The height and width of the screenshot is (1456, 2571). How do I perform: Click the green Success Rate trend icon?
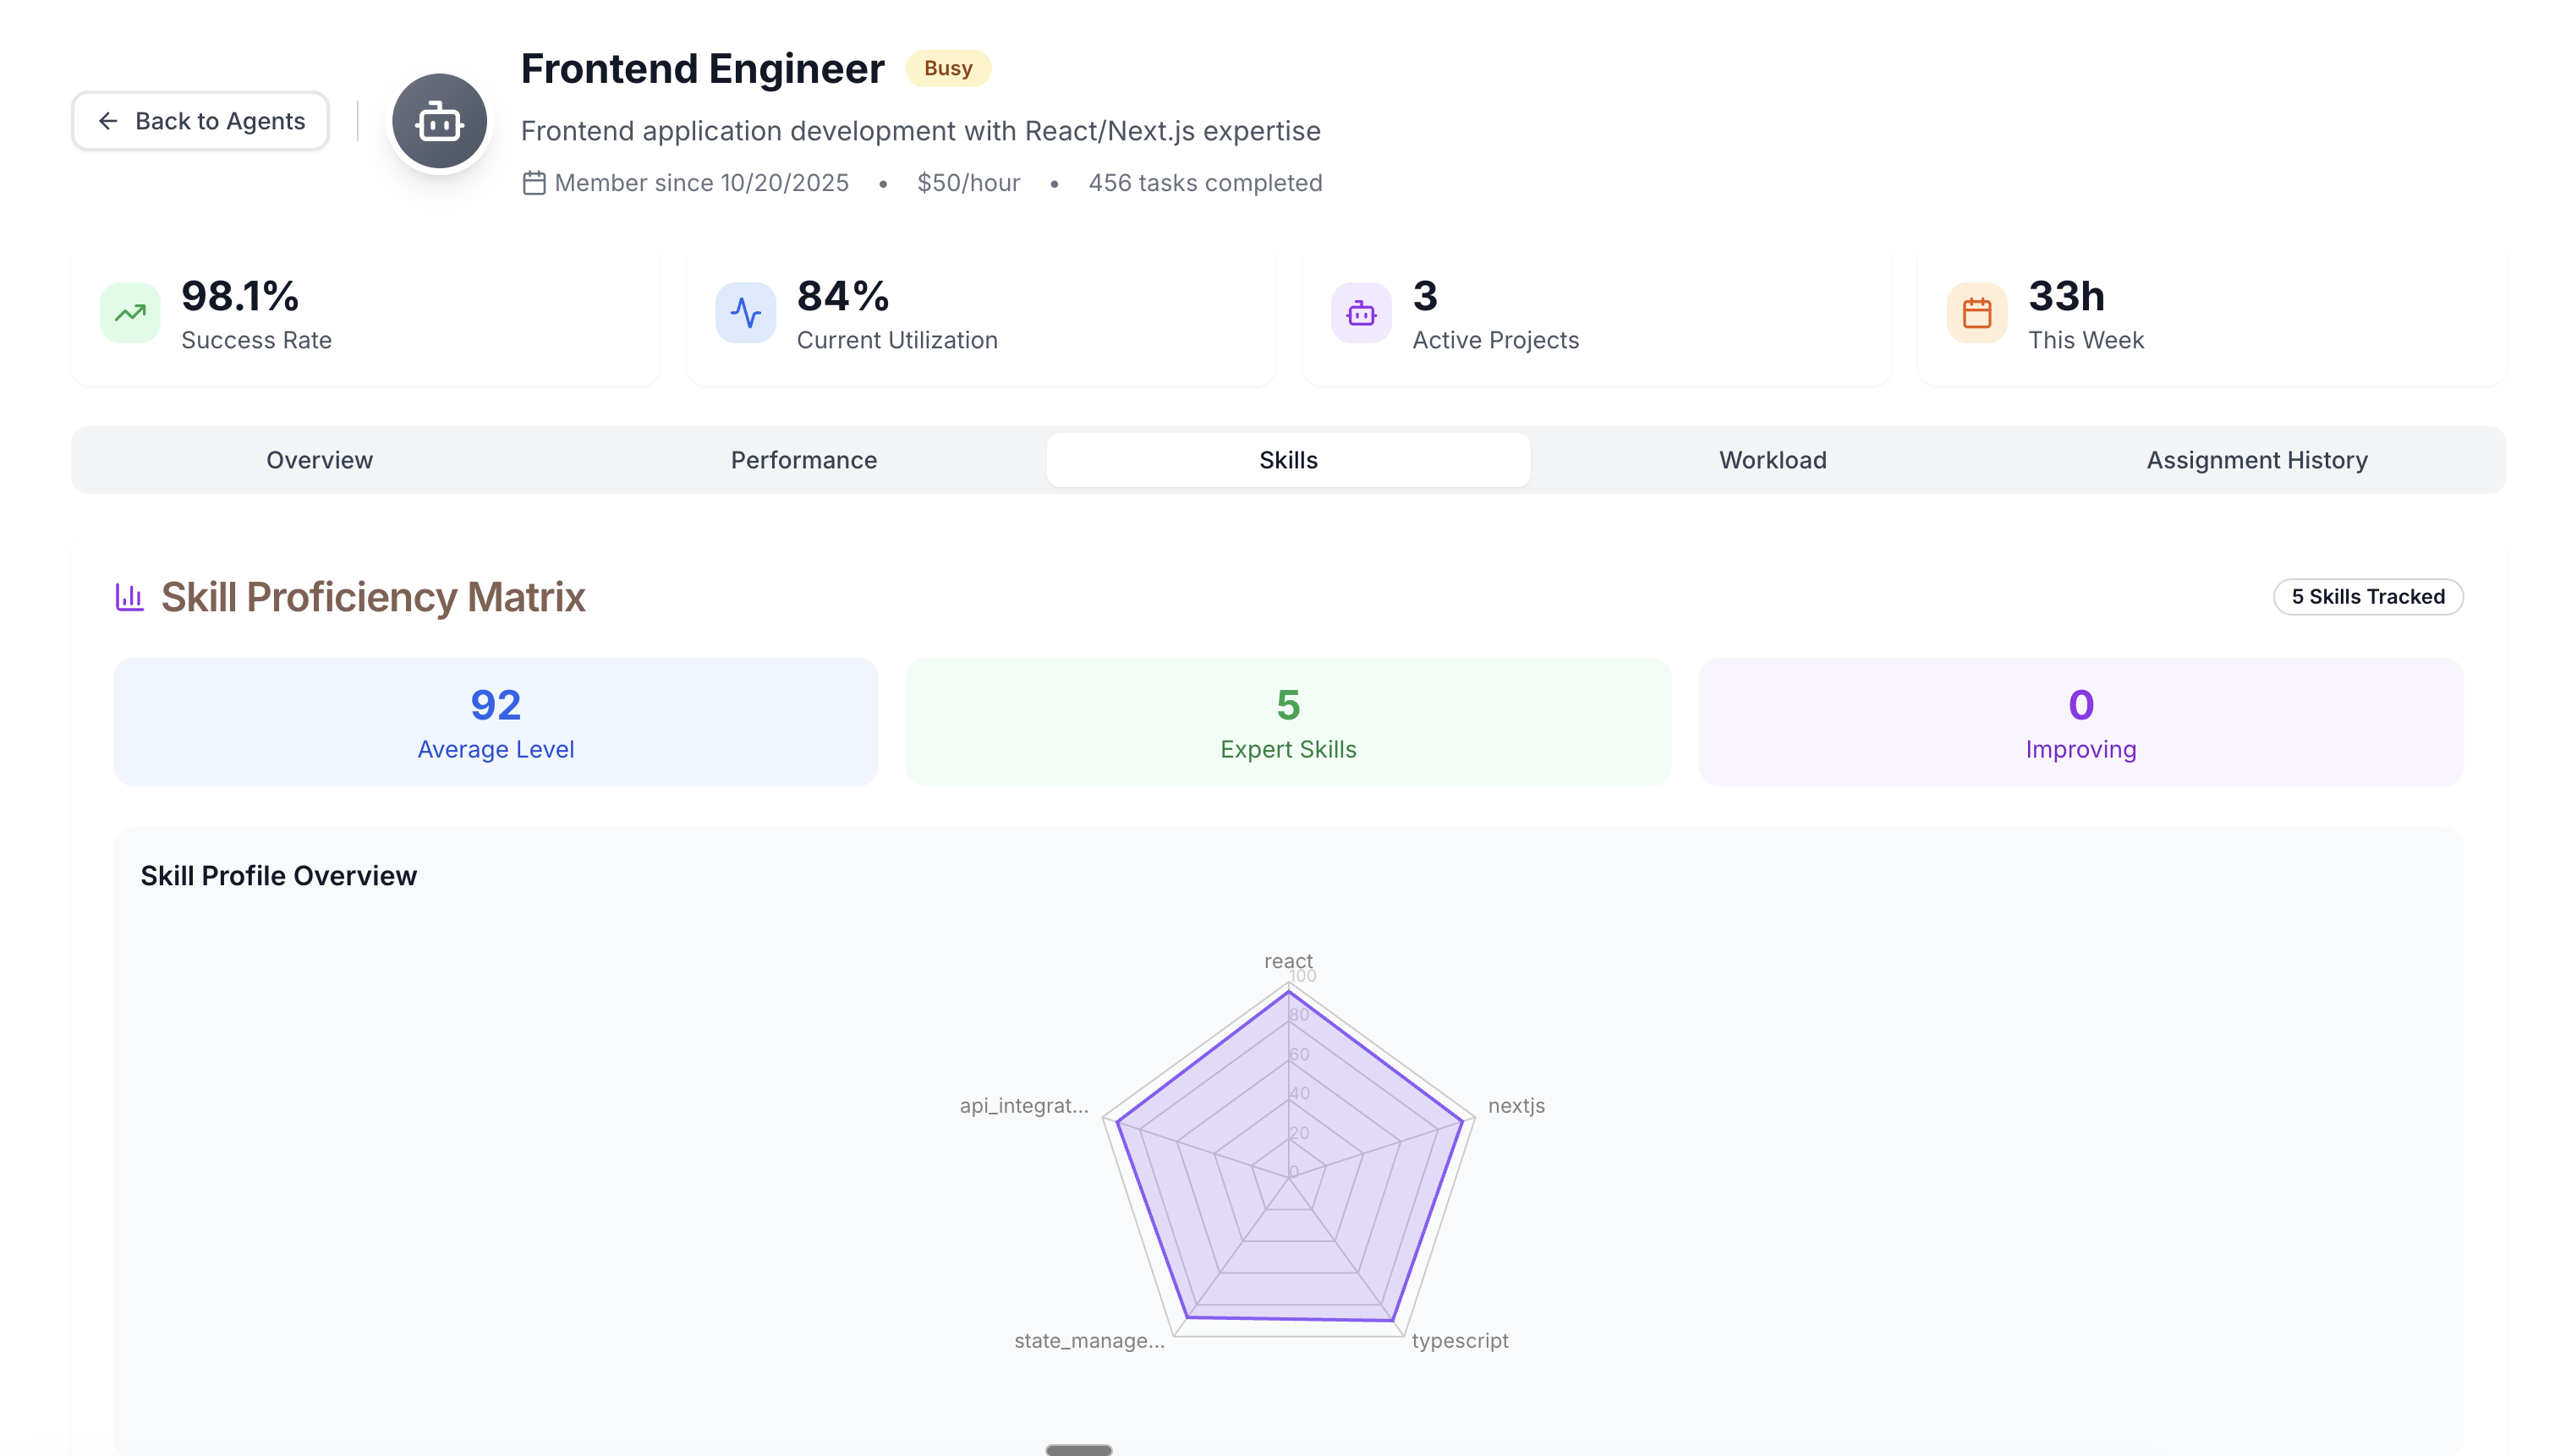(130, 313)
